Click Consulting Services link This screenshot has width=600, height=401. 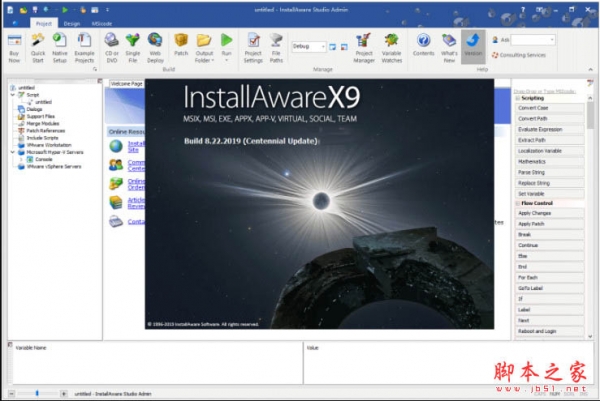[519, 55]
